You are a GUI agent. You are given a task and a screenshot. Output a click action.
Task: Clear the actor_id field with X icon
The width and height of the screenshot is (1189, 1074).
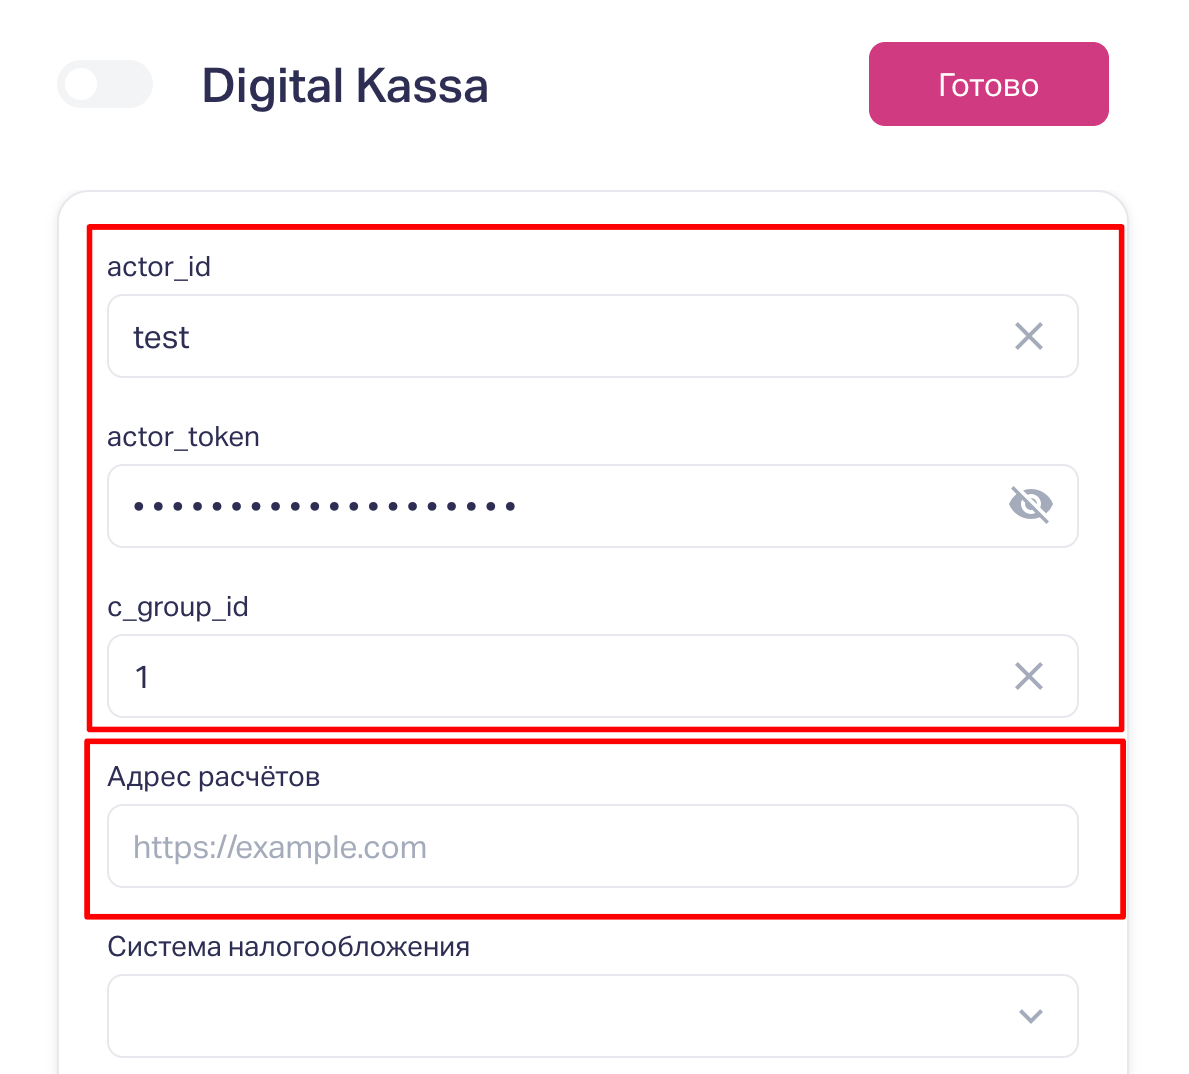coord(1028,337)
